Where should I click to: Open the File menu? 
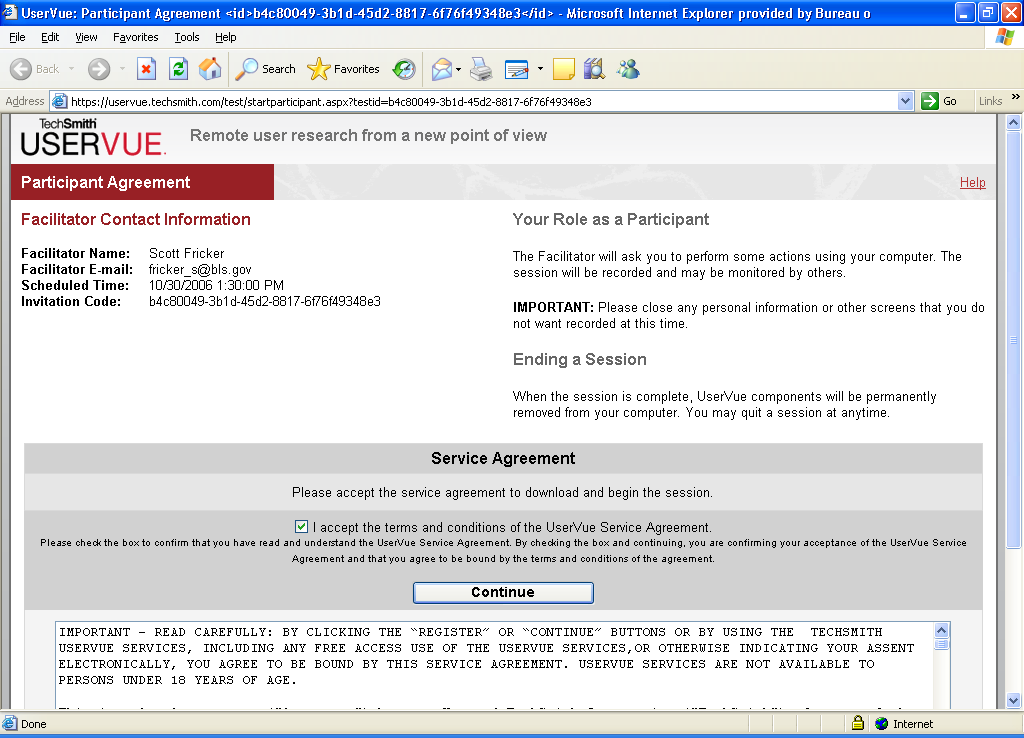point(18,37)
